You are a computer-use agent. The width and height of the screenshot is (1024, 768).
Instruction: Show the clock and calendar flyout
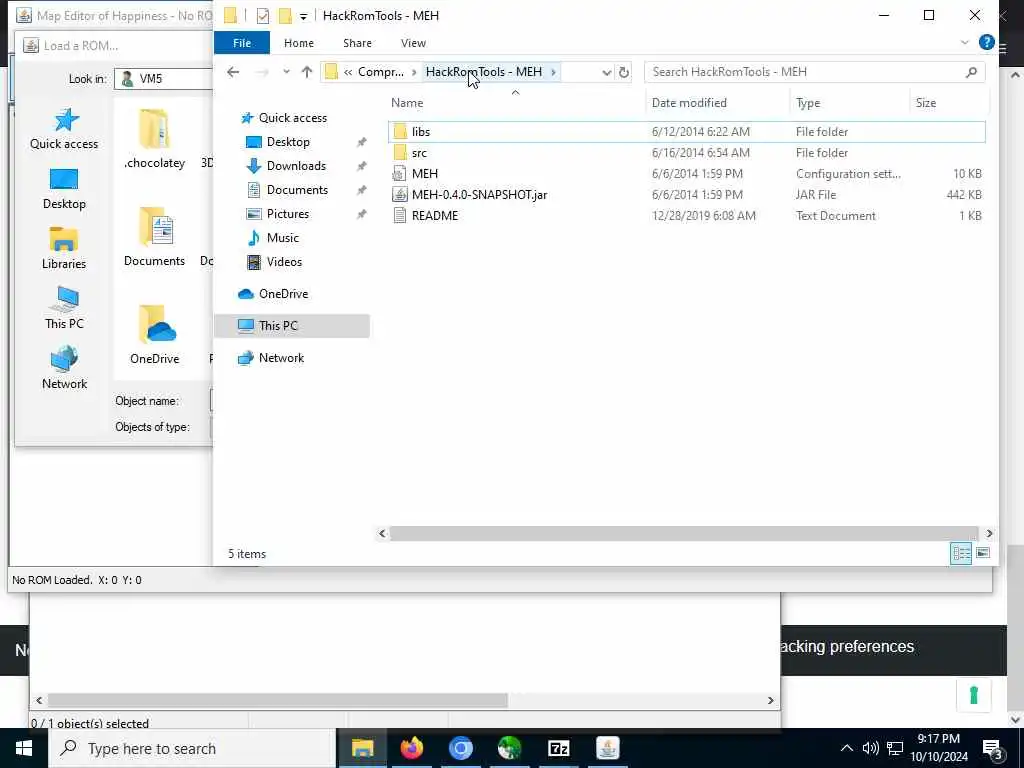pyautogui.click(x=939, y=748)
